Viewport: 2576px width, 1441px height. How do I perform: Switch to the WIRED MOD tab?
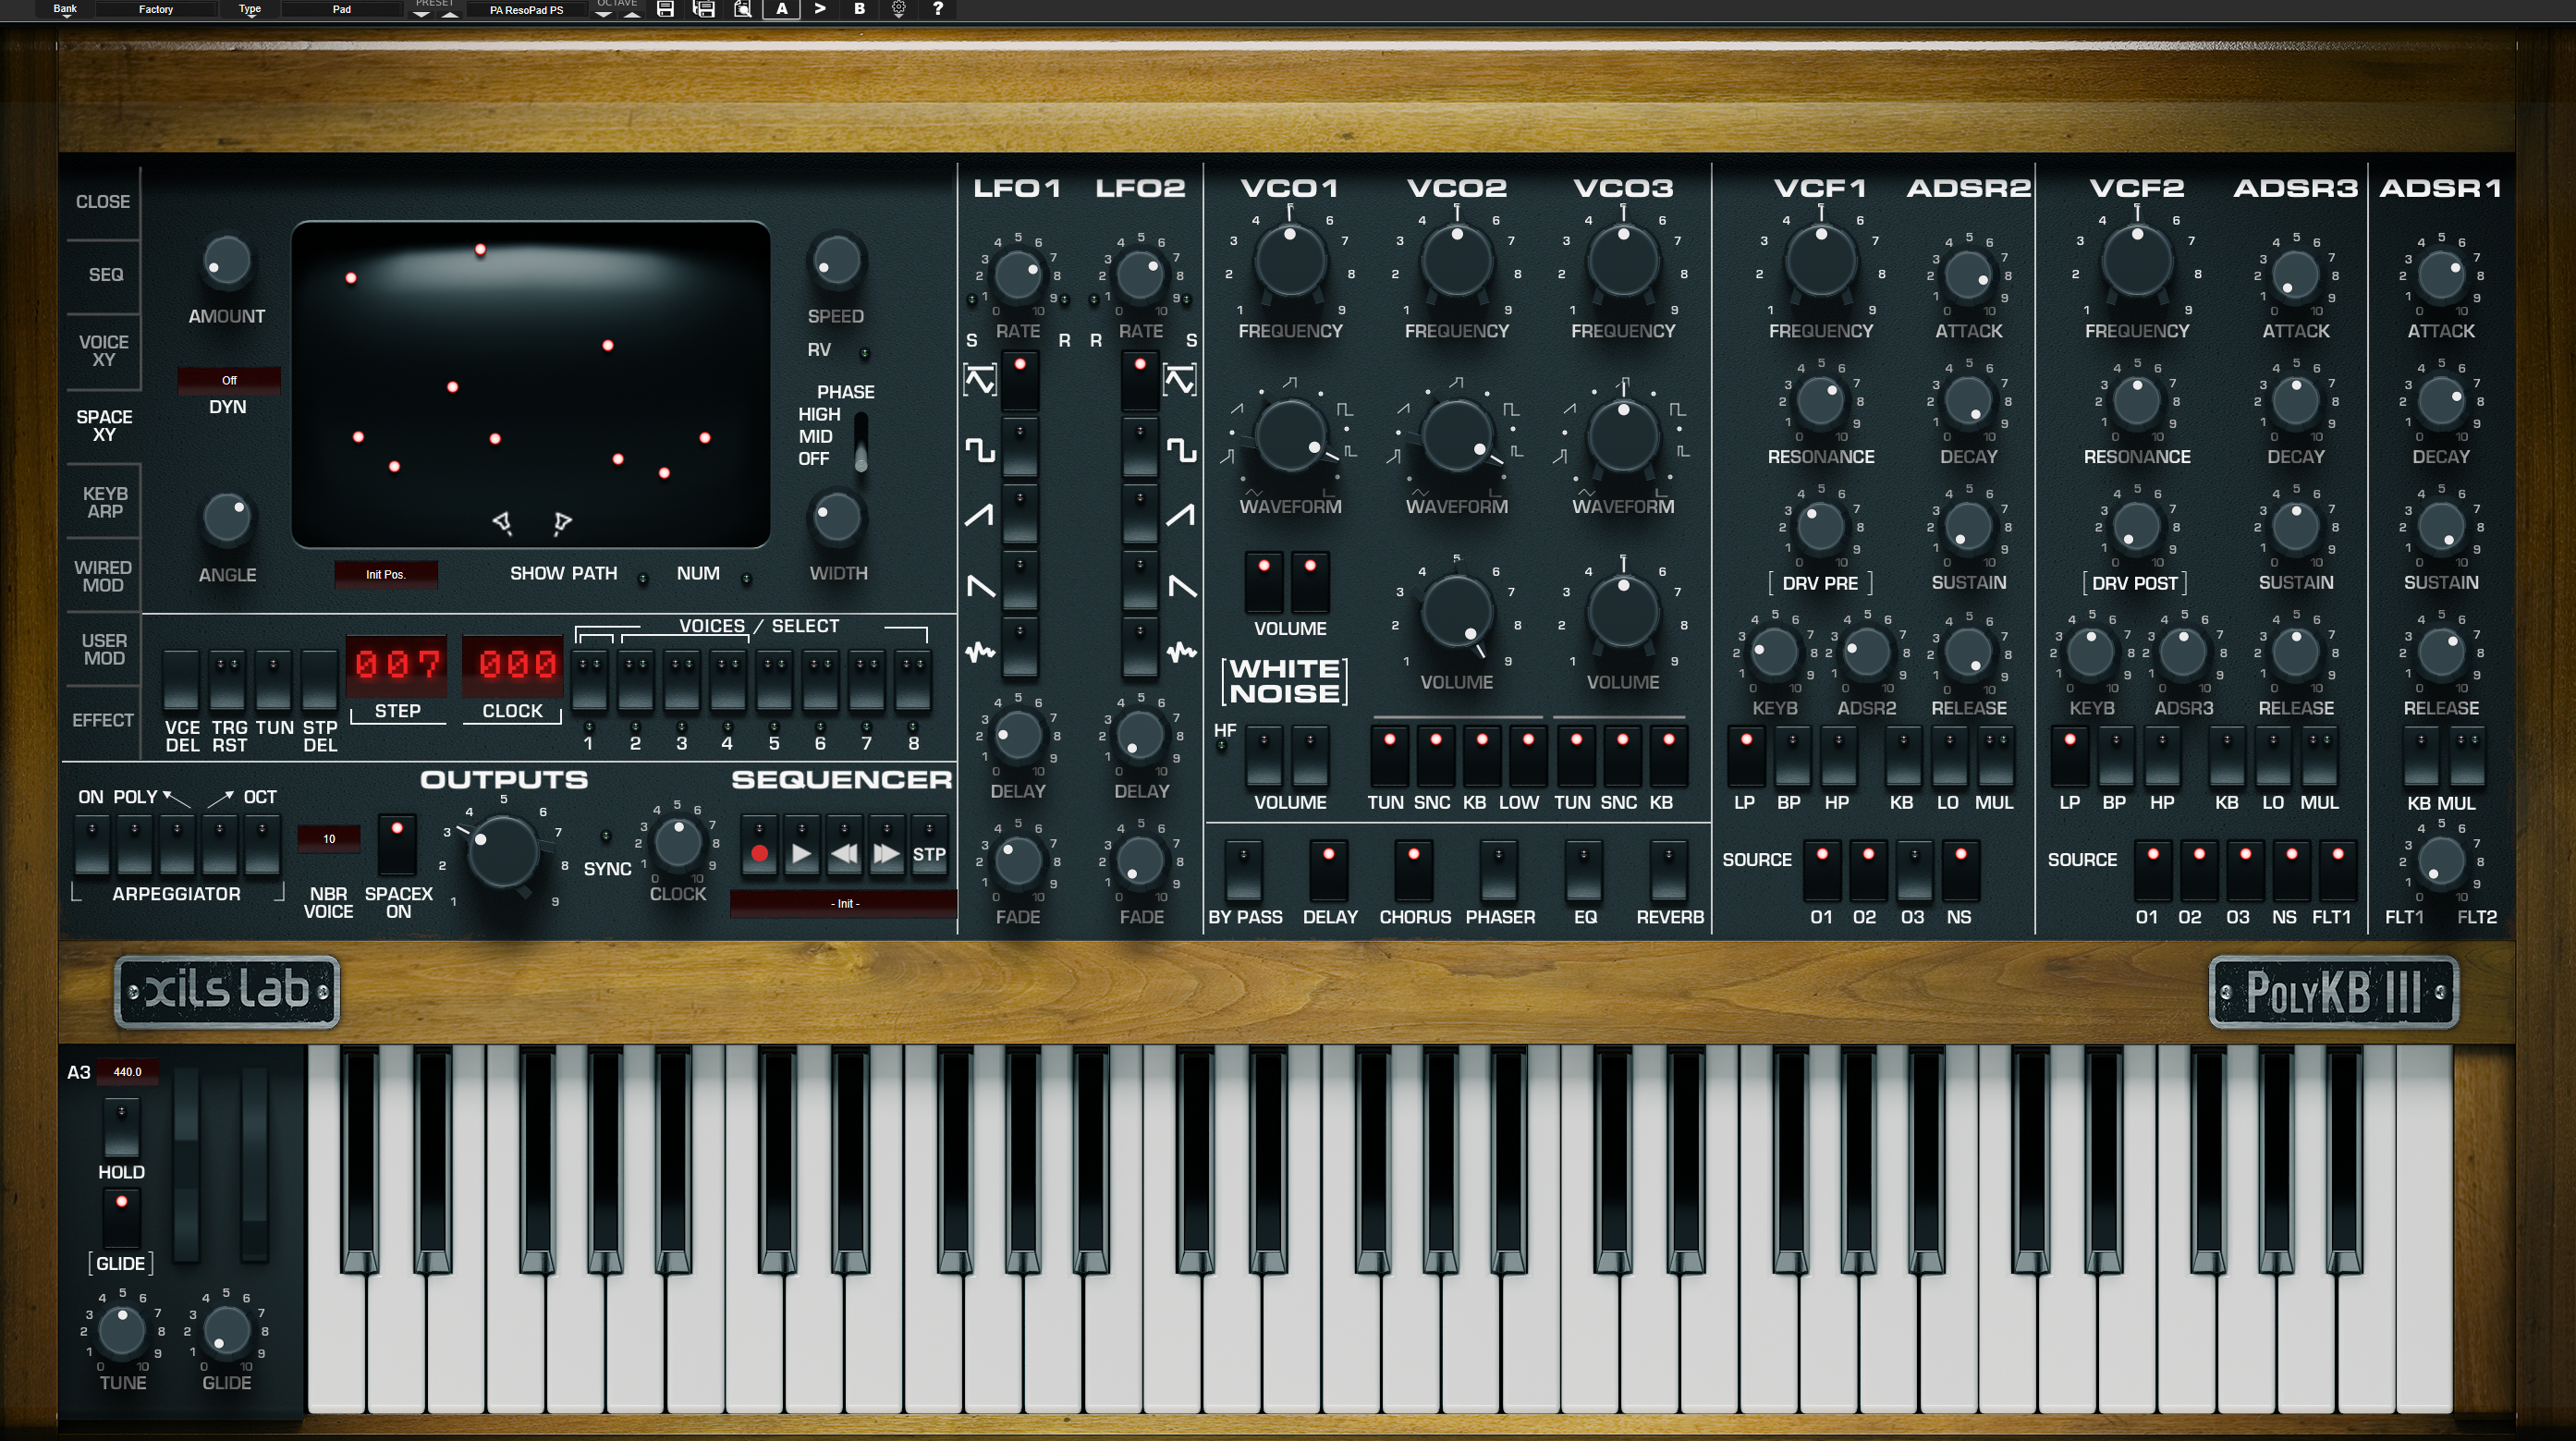103,576
